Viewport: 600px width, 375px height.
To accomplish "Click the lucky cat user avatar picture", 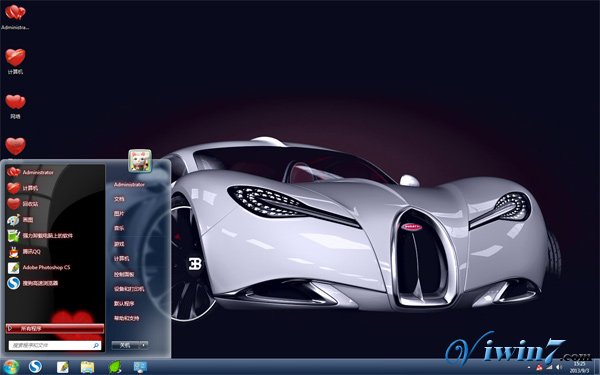I will tap(140, 160).
